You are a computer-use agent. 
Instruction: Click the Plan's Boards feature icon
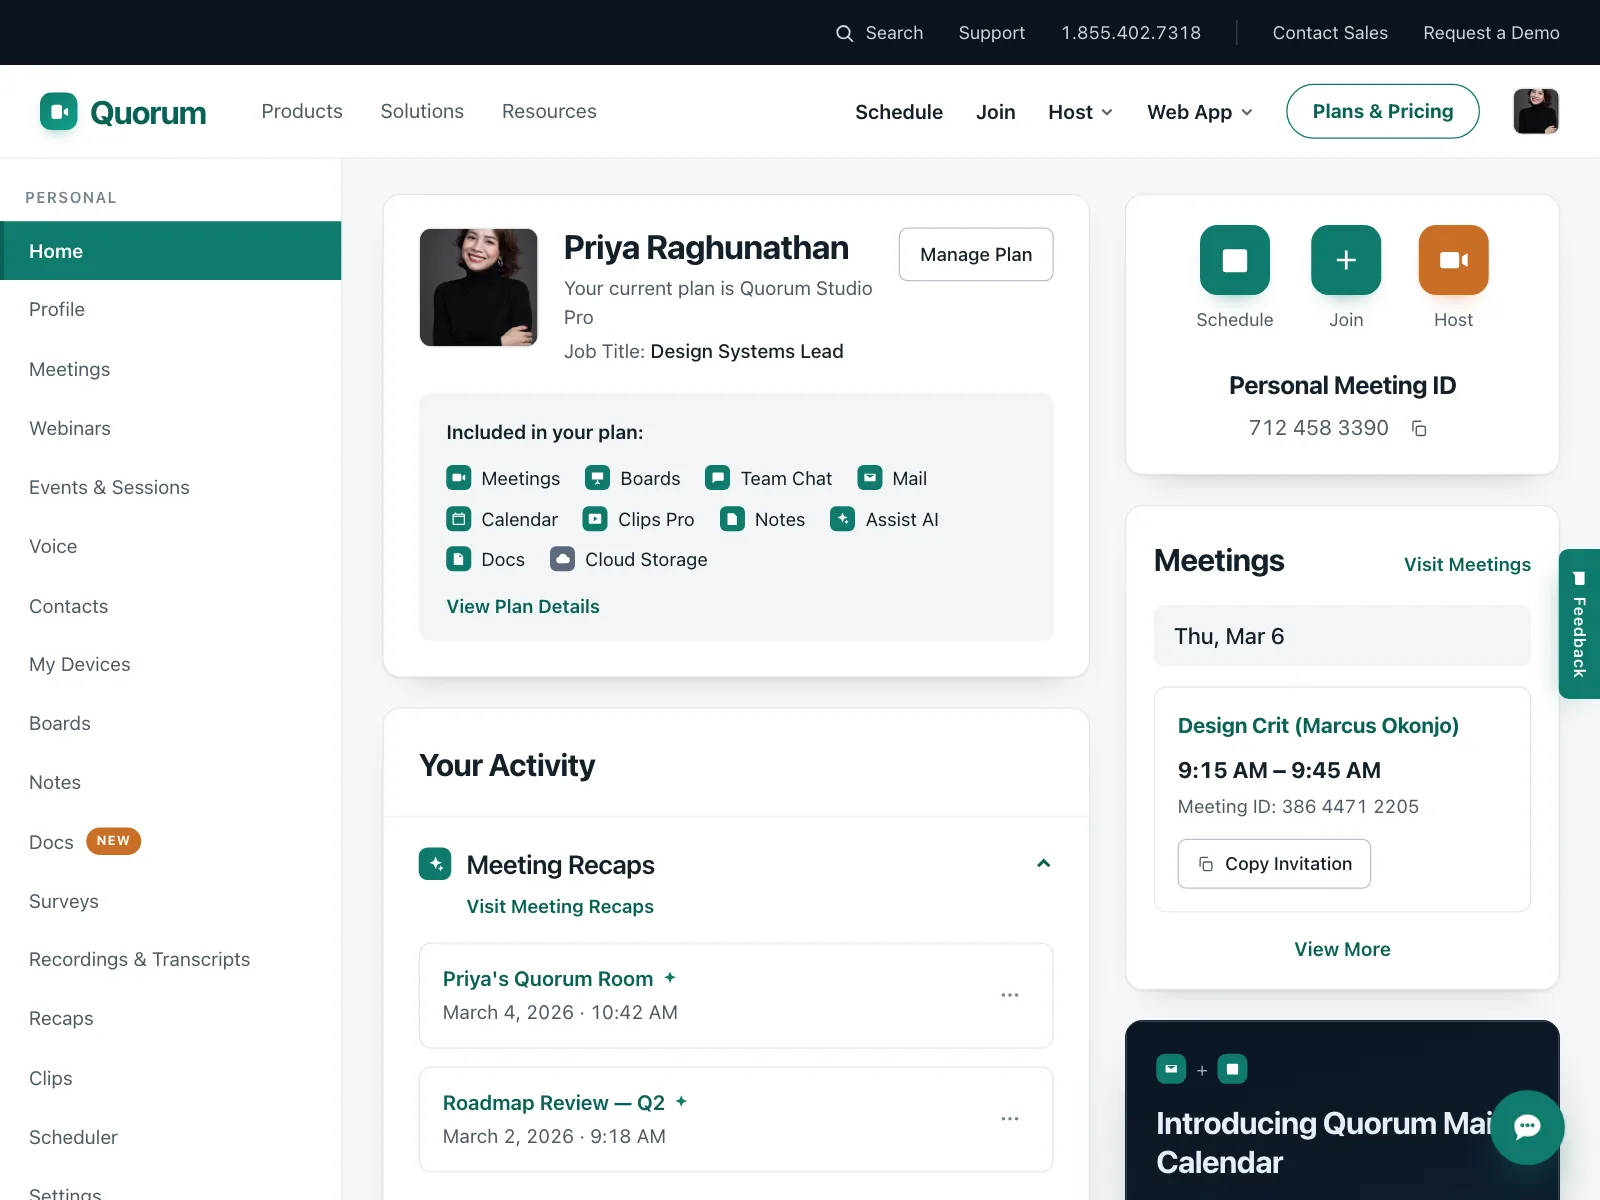point(597,478)
